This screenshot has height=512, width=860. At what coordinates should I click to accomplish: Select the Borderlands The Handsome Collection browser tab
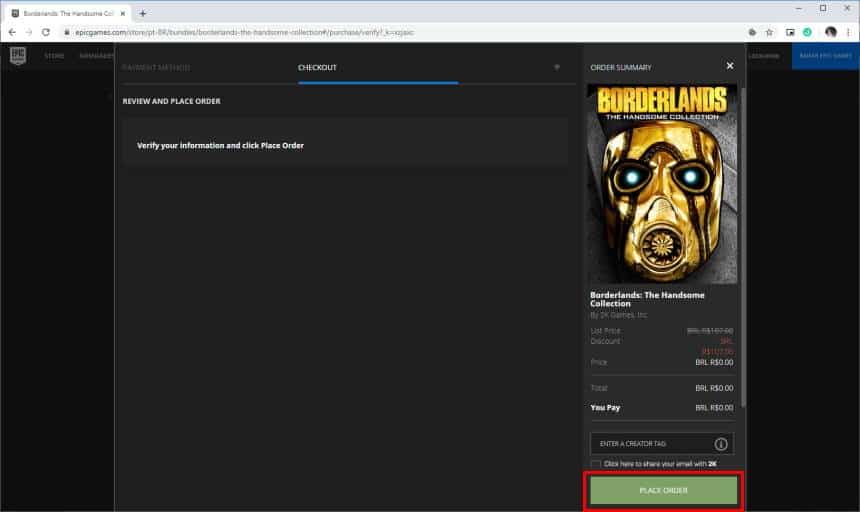[68, 13]
